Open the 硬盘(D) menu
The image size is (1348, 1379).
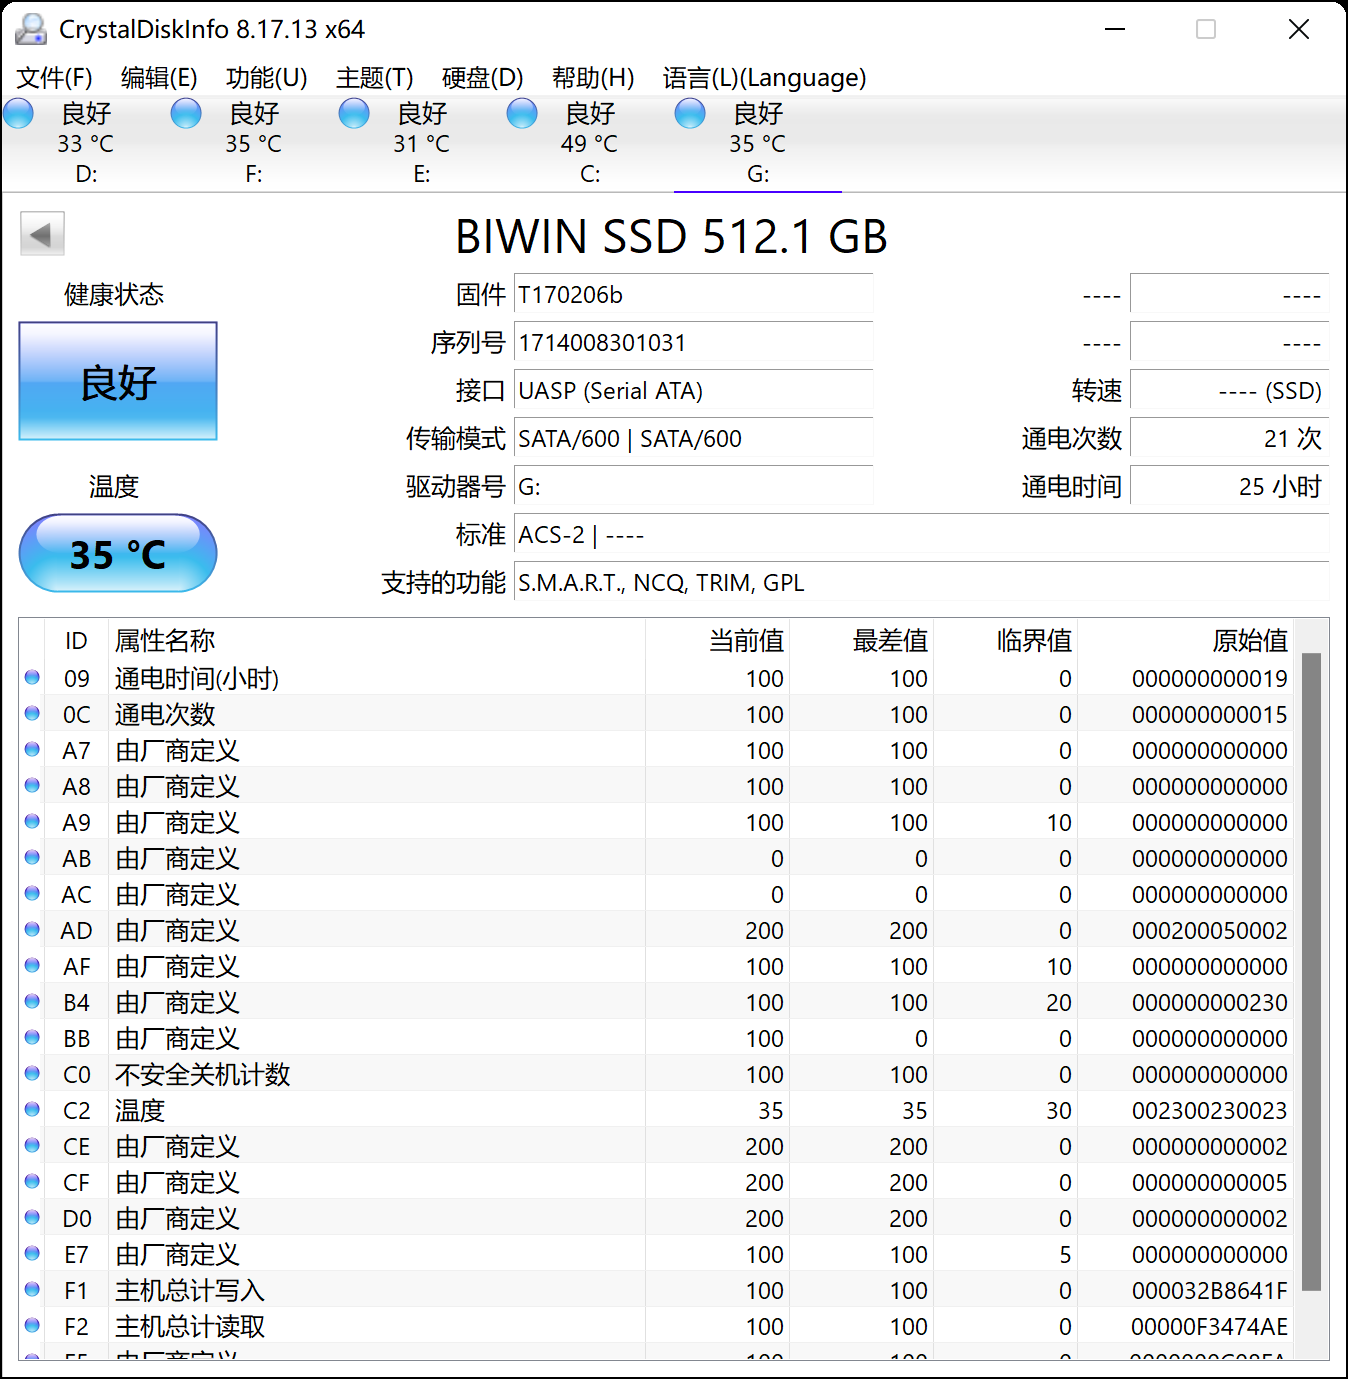(483, 78)
